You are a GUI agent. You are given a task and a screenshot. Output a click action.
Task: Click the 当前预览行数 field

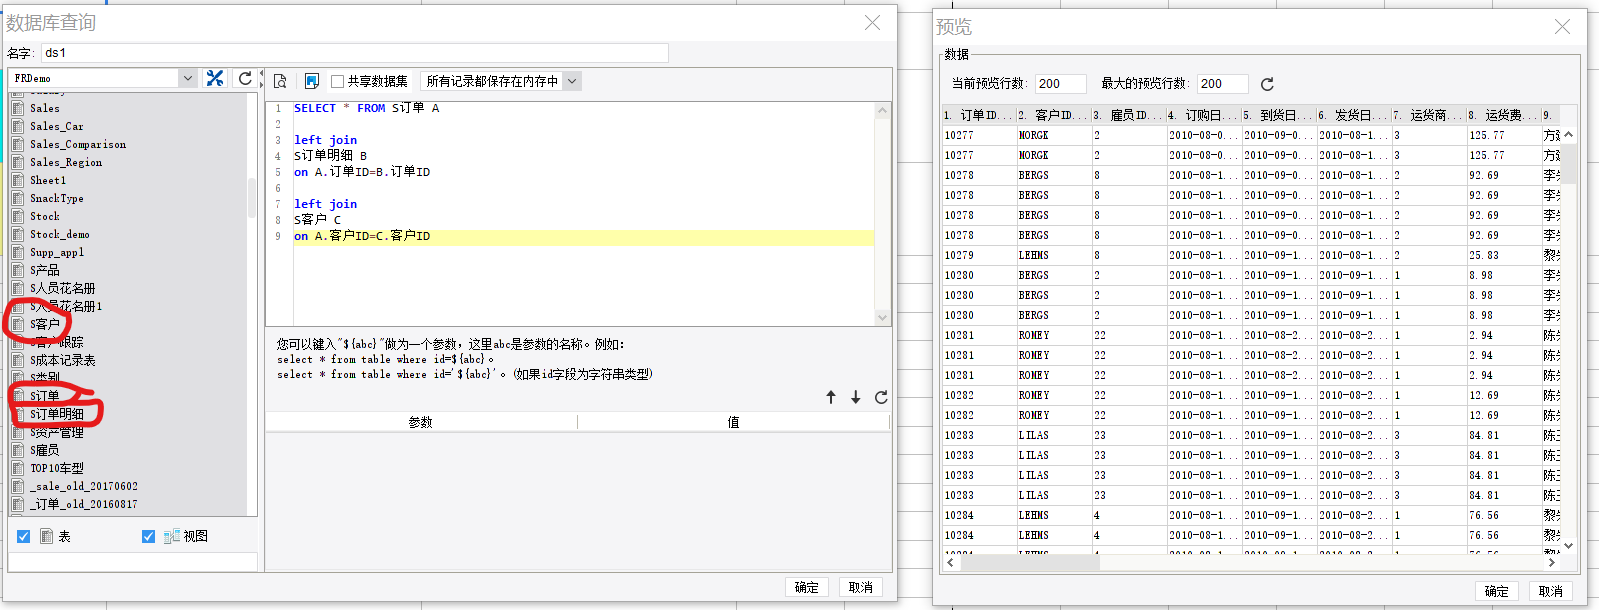[x=1061, y=84]
